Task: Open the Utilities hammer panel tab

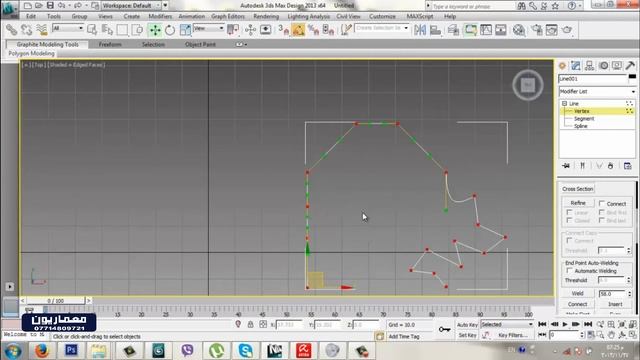Action: 630,65
